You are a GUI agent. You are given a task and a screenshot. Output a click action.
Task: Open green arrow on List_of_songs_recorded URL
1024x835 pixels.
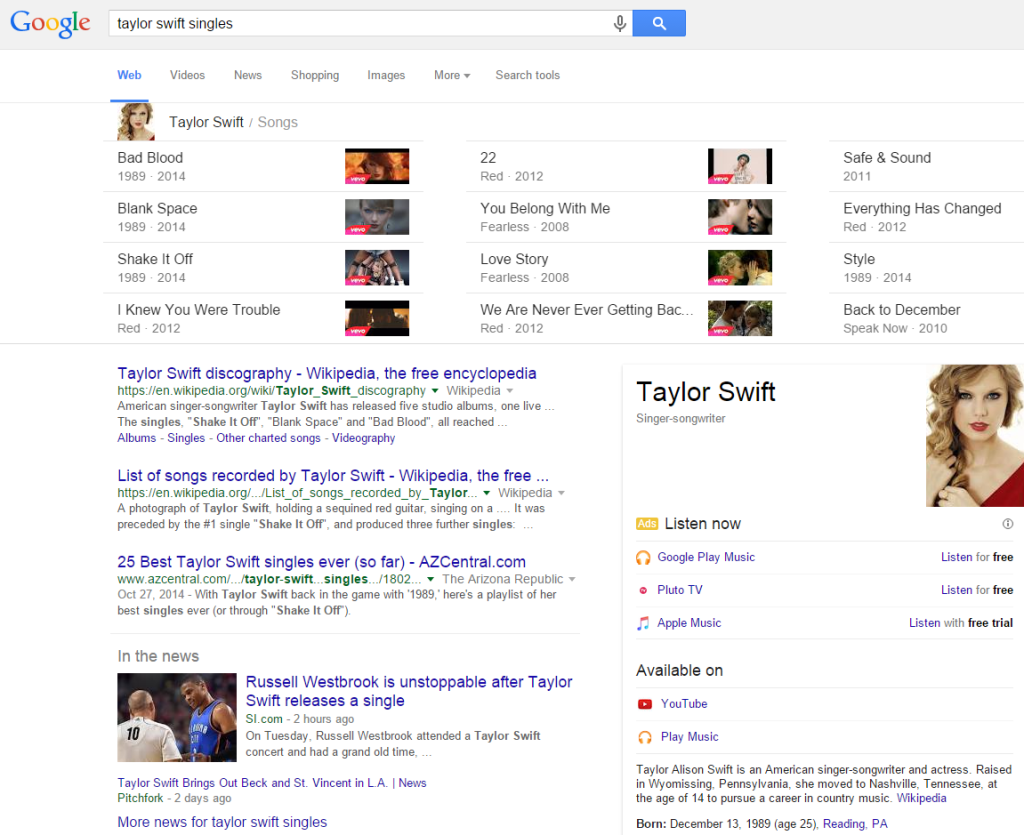(487, 494)
